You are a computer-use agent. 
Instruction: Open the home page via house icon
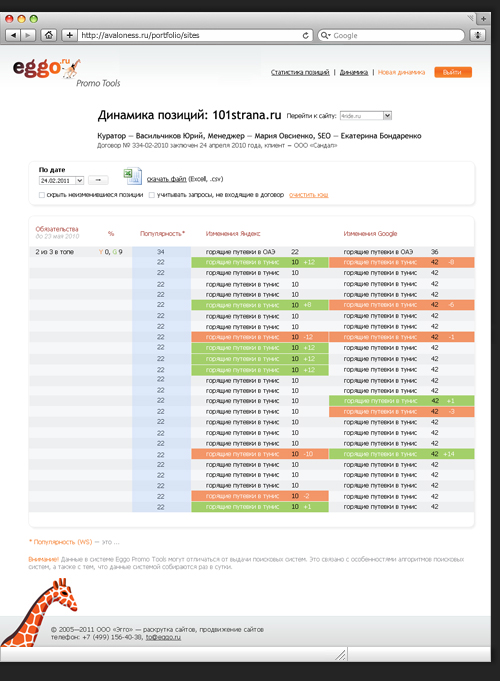pyautogui.click(x=49, y=35)
